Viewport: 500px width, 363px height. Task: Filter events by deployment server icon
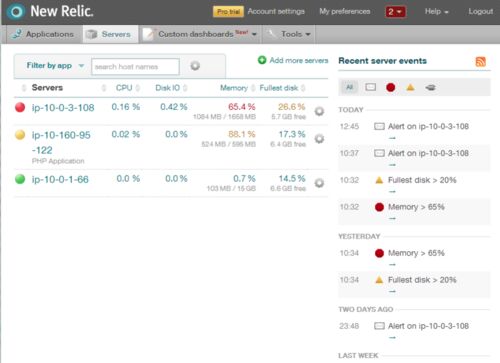pyautogui.click(x=430, y=87)
